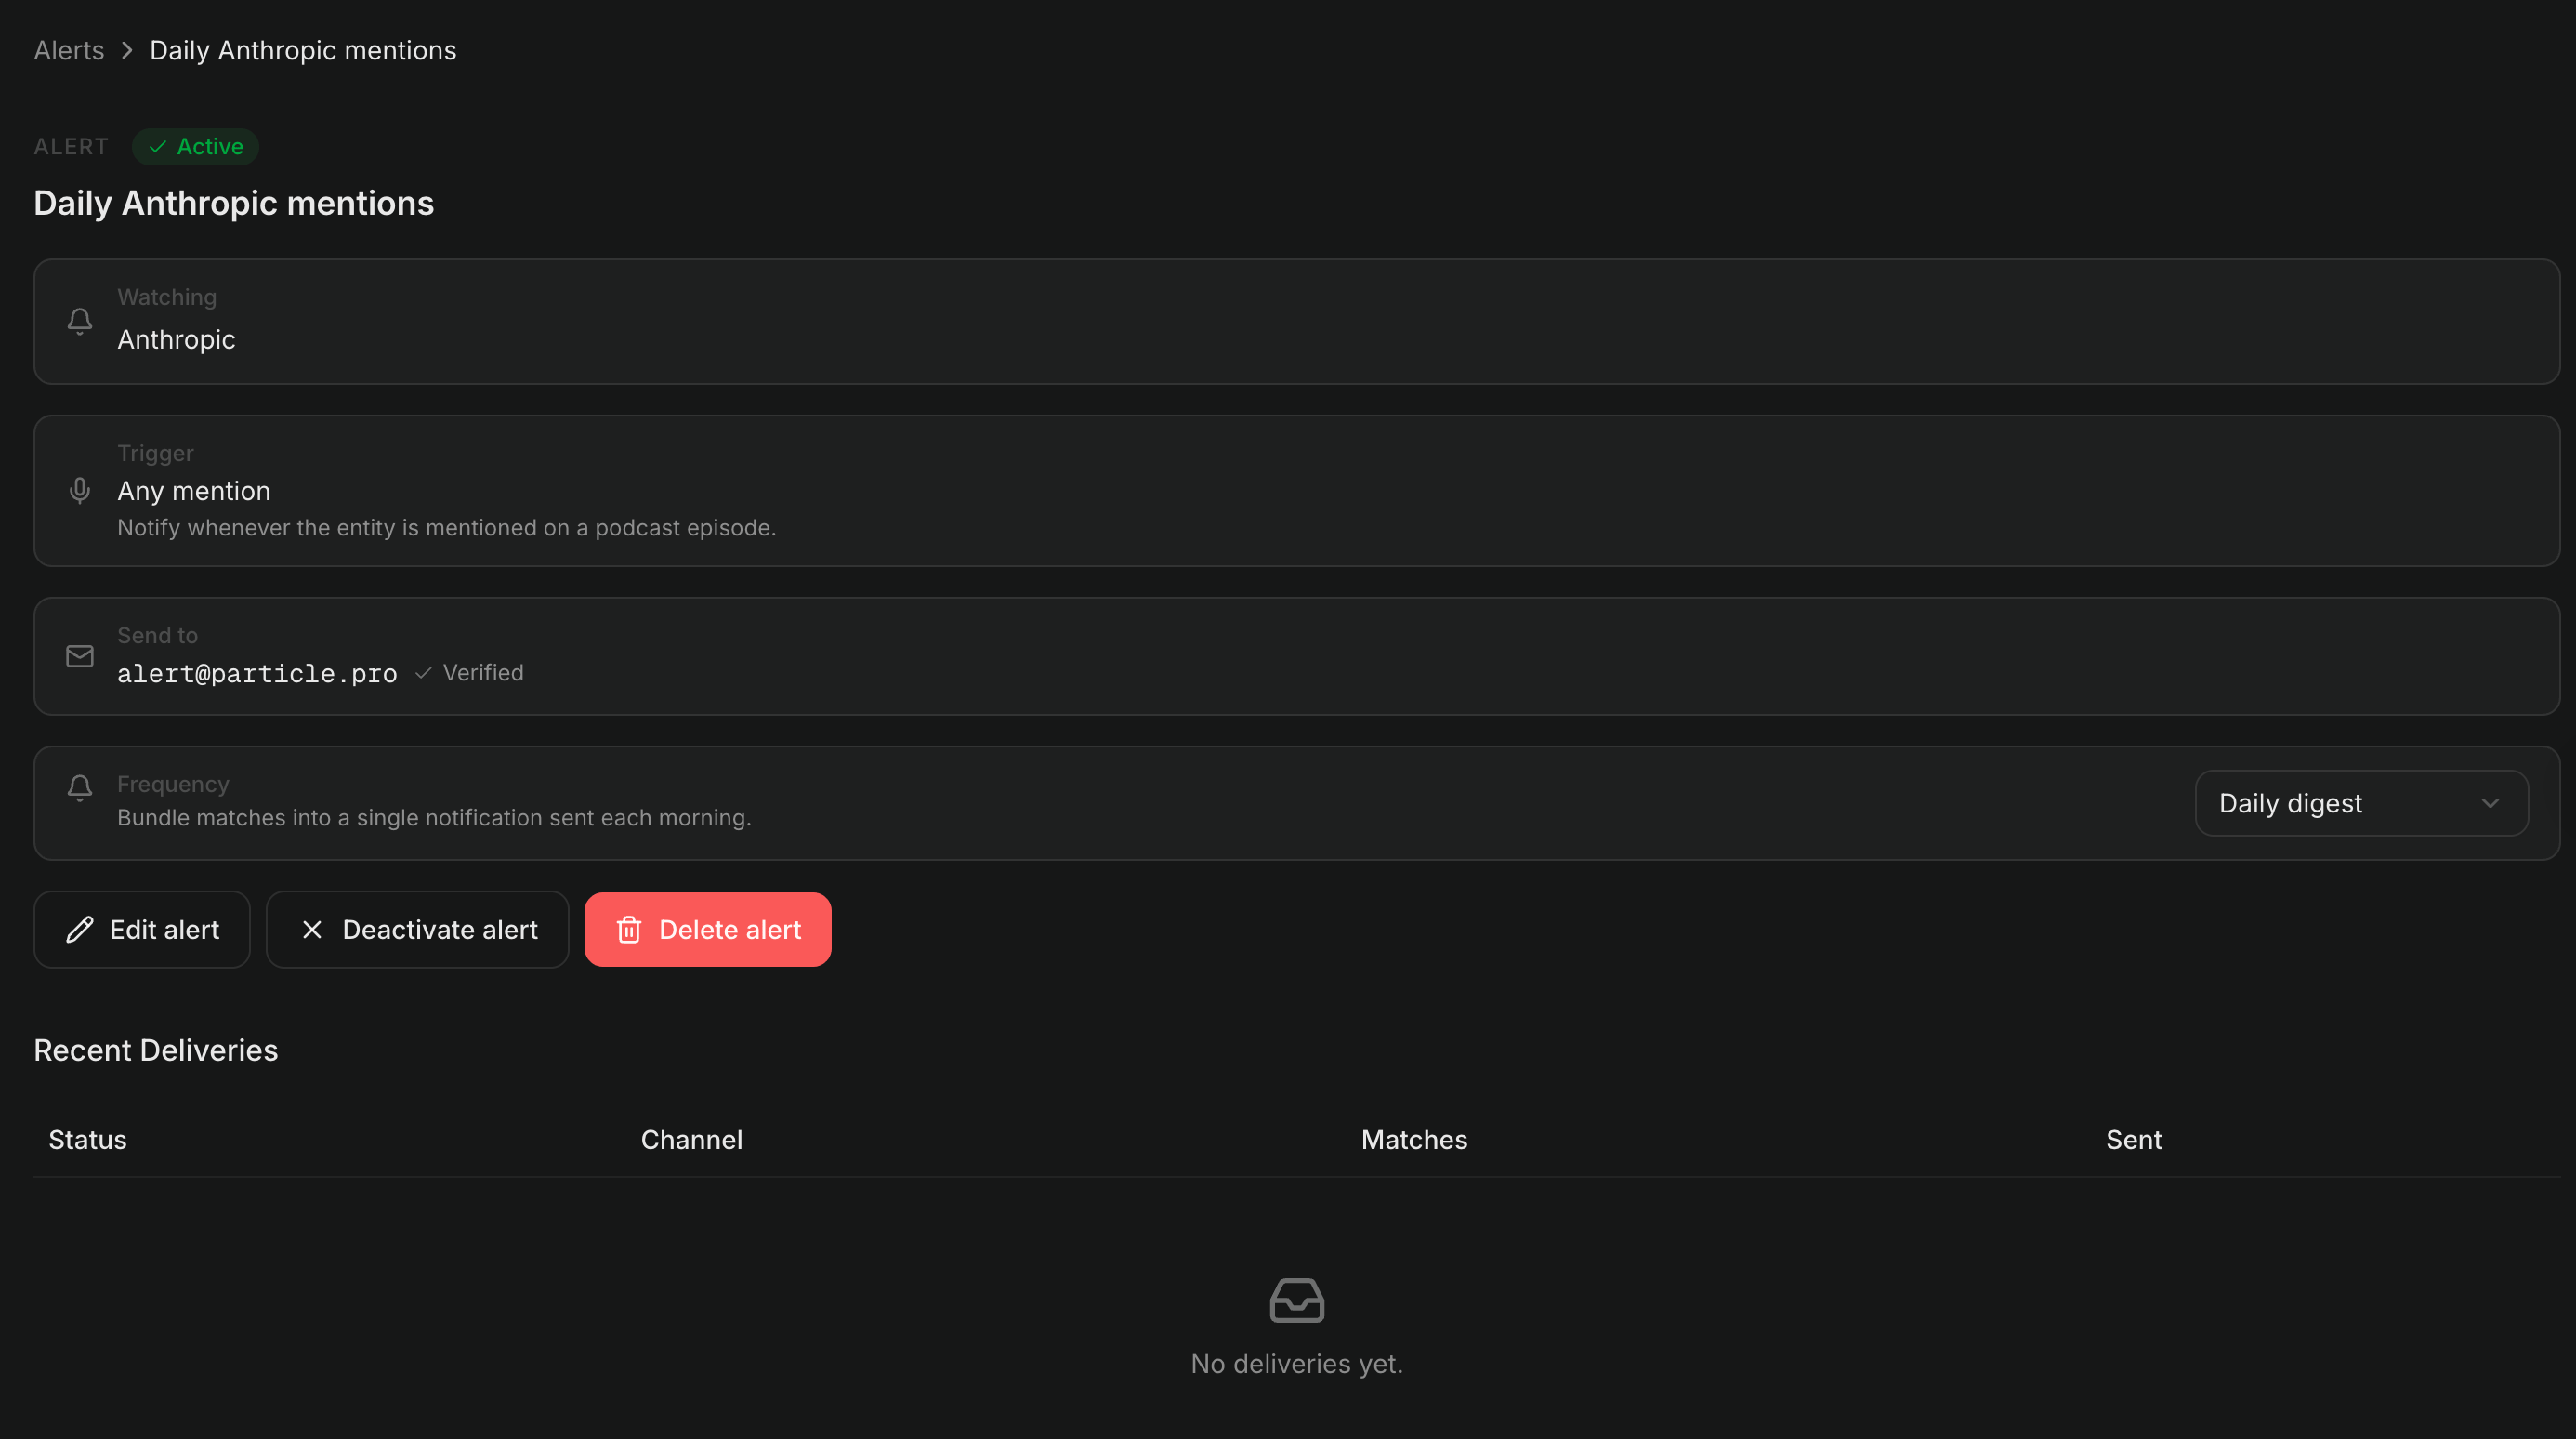This screenshot has height=1439, width=2576.
Task: Click the Send to envelope icon
Action: tap(80, 656)
